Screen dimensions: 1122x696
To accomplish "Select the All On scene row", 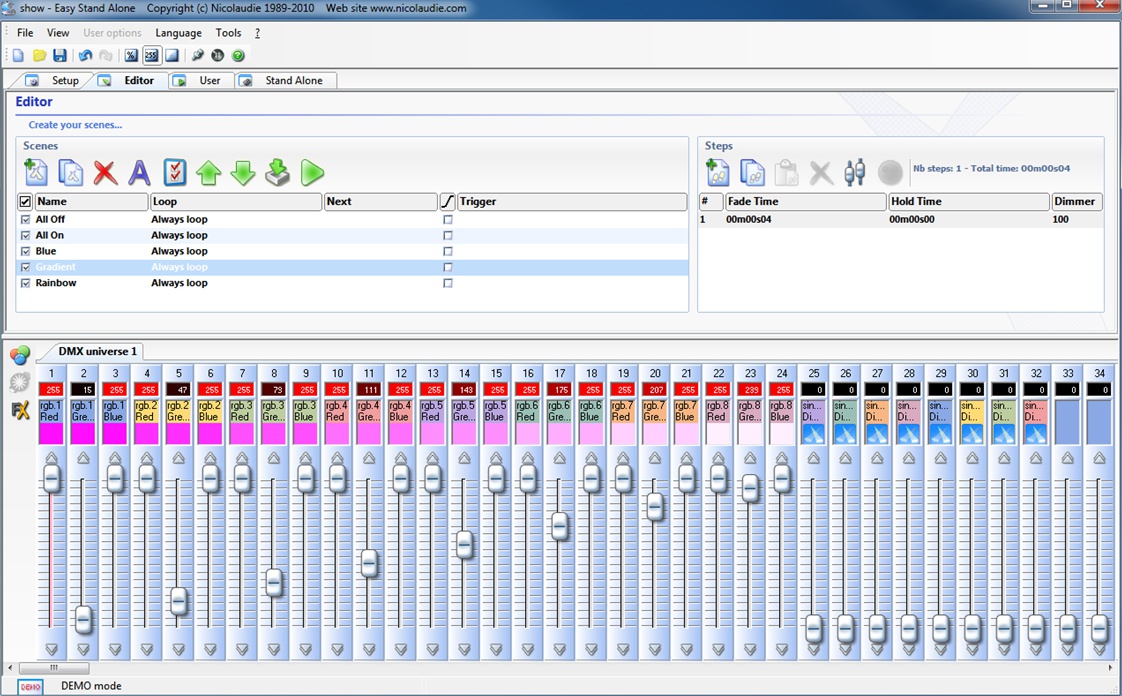I will (50, 235).
